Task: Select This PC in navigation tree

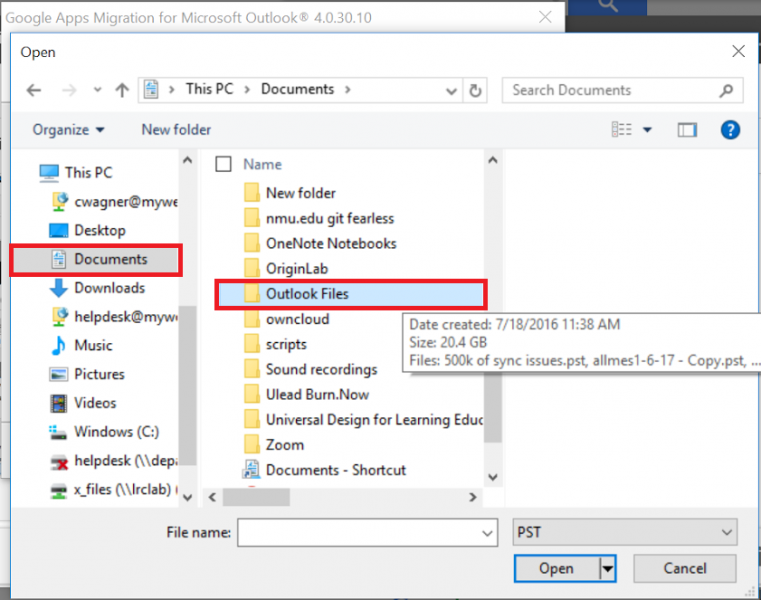Action: 76,172
